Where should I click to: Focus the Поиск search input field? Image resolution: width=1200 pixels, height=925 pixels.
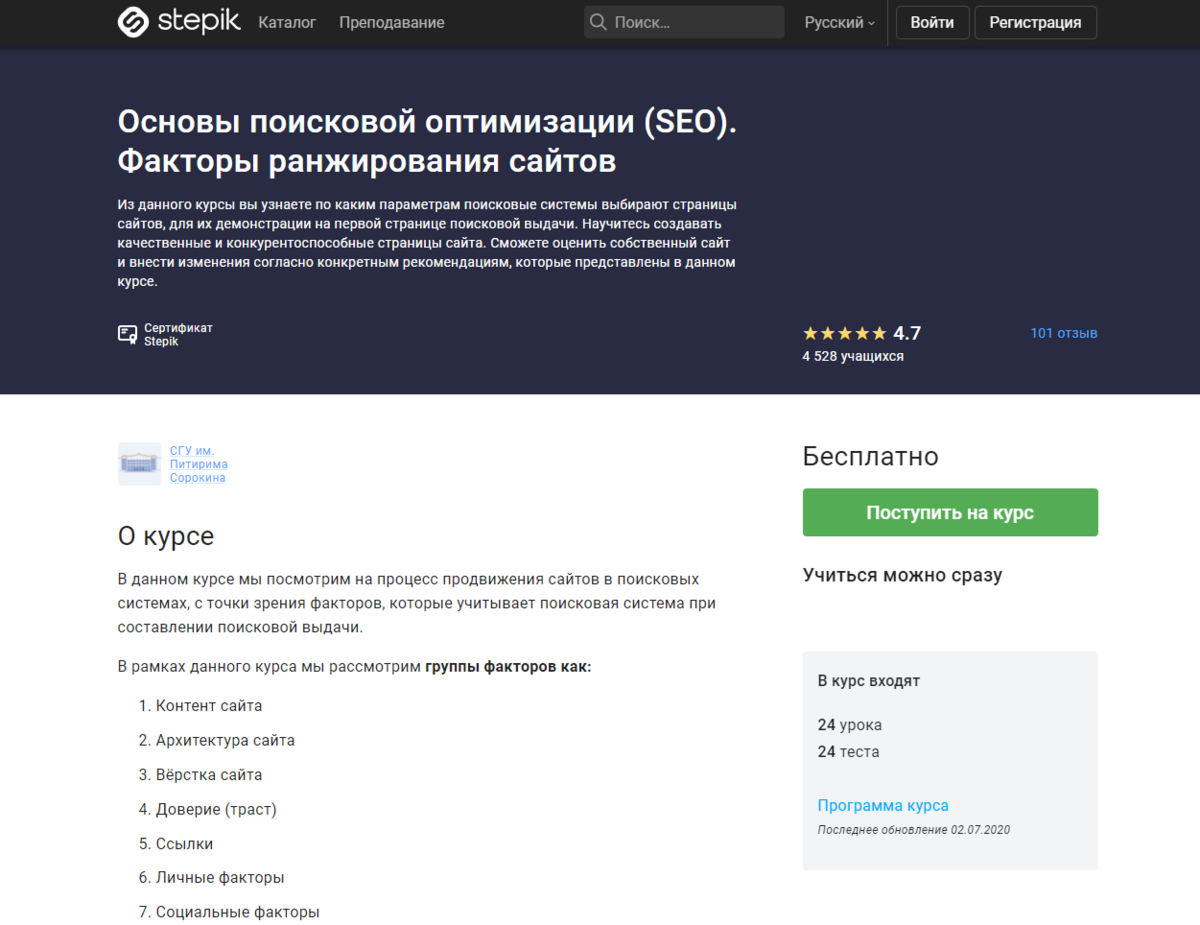(x=695, y=22)
